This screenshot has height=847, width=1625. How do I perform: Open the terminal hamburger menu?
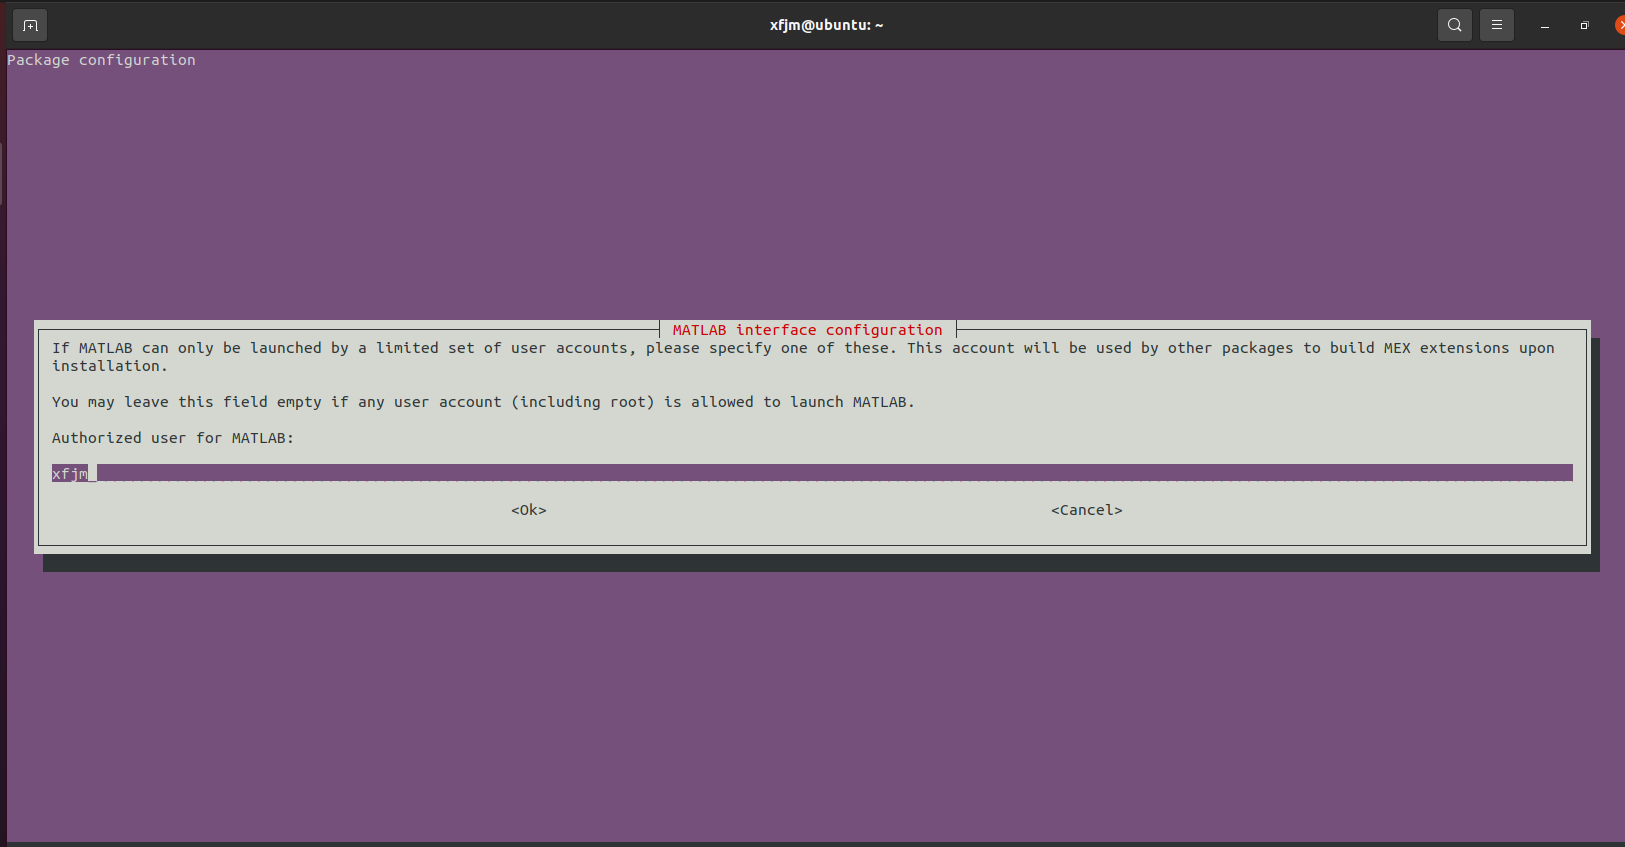tap(1497, 25)
